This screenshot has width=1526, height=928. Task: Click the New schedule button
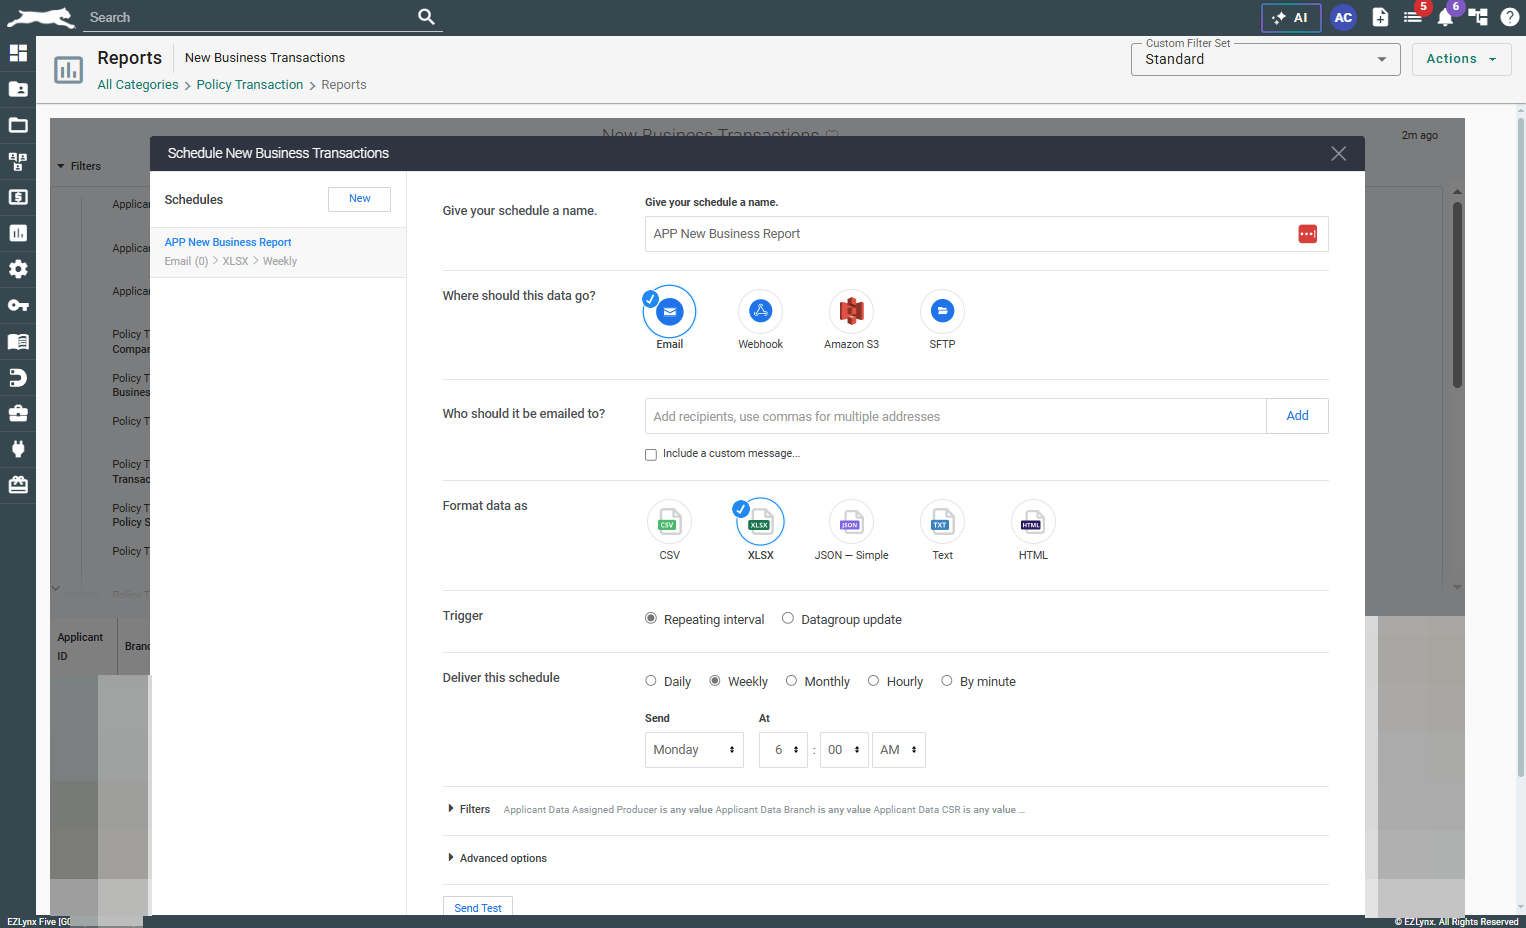359,199
